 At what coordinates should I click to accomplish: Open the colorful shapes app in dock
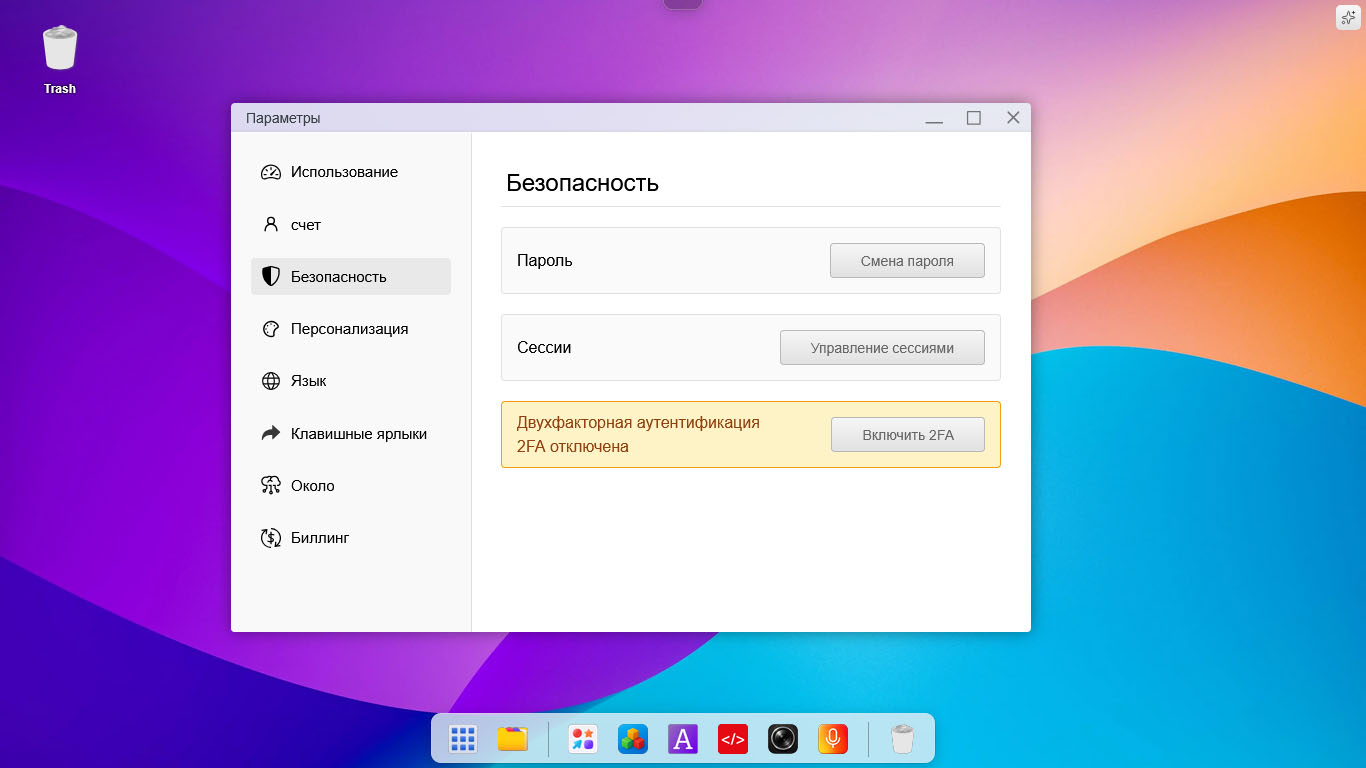click(x=583, y=739)
